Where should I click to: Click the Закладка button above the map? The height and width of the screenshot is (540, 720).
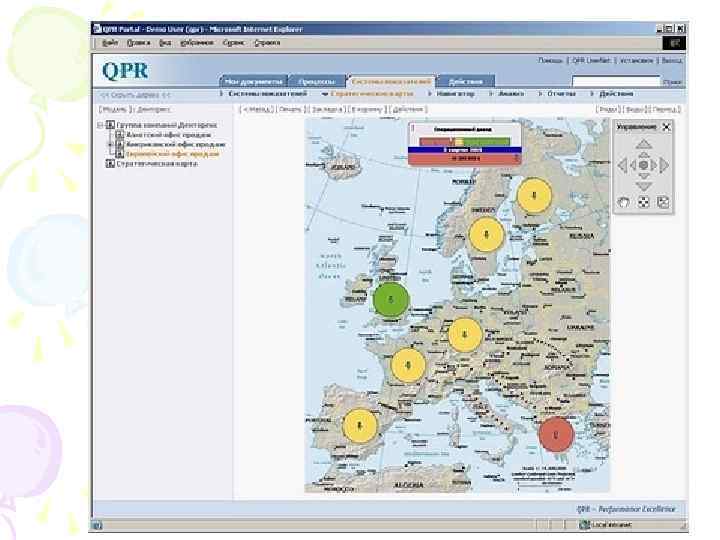coord(326,109)
